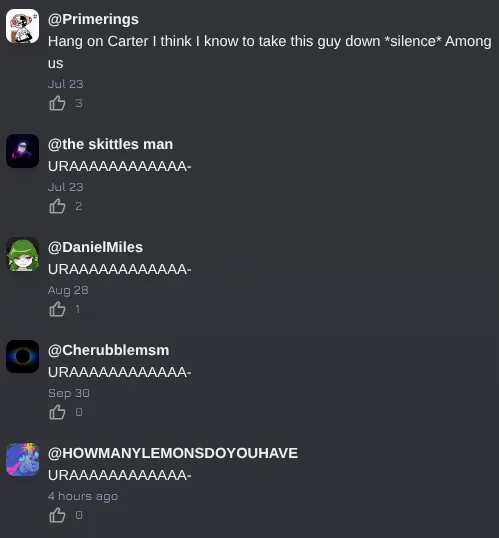Select the 'Hang on Carter' comment text
499x538 pixels.
tap(270, 52)
